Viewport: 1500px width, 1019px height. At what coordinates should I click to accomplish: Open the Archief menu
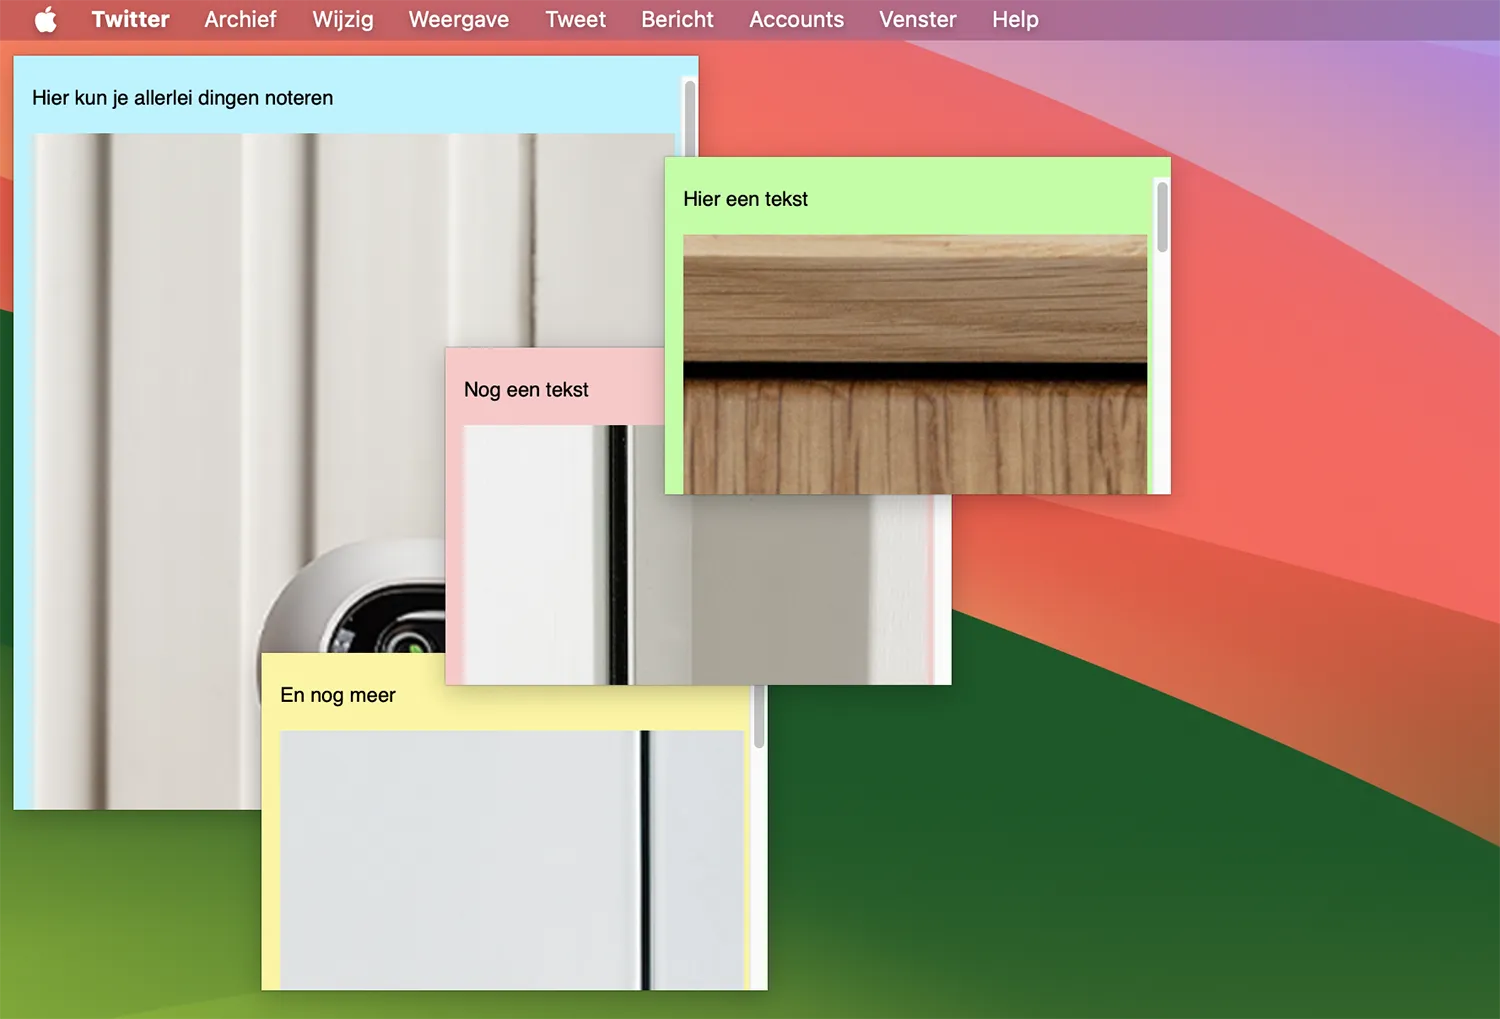[x=240, y=20]
